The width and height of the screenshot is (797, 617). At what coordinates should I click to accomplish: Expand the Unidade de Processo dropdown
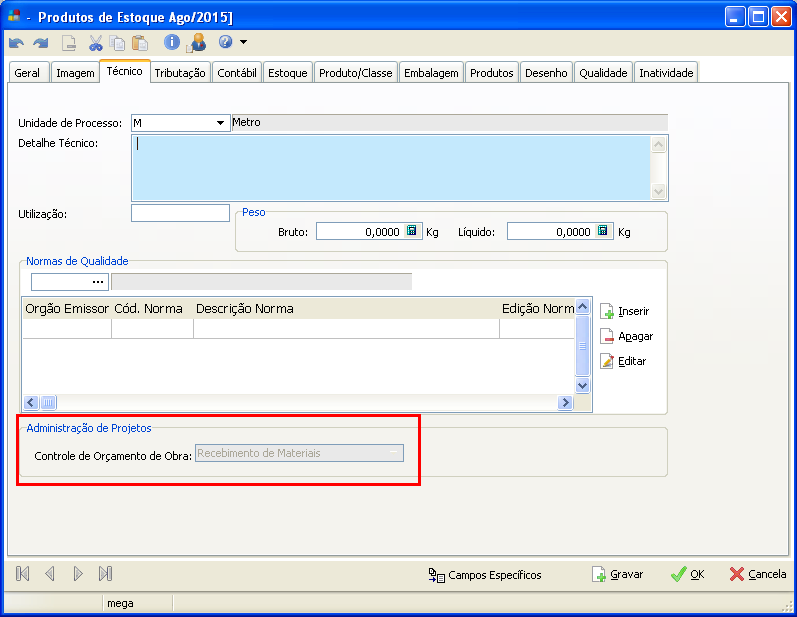point(220,123)
